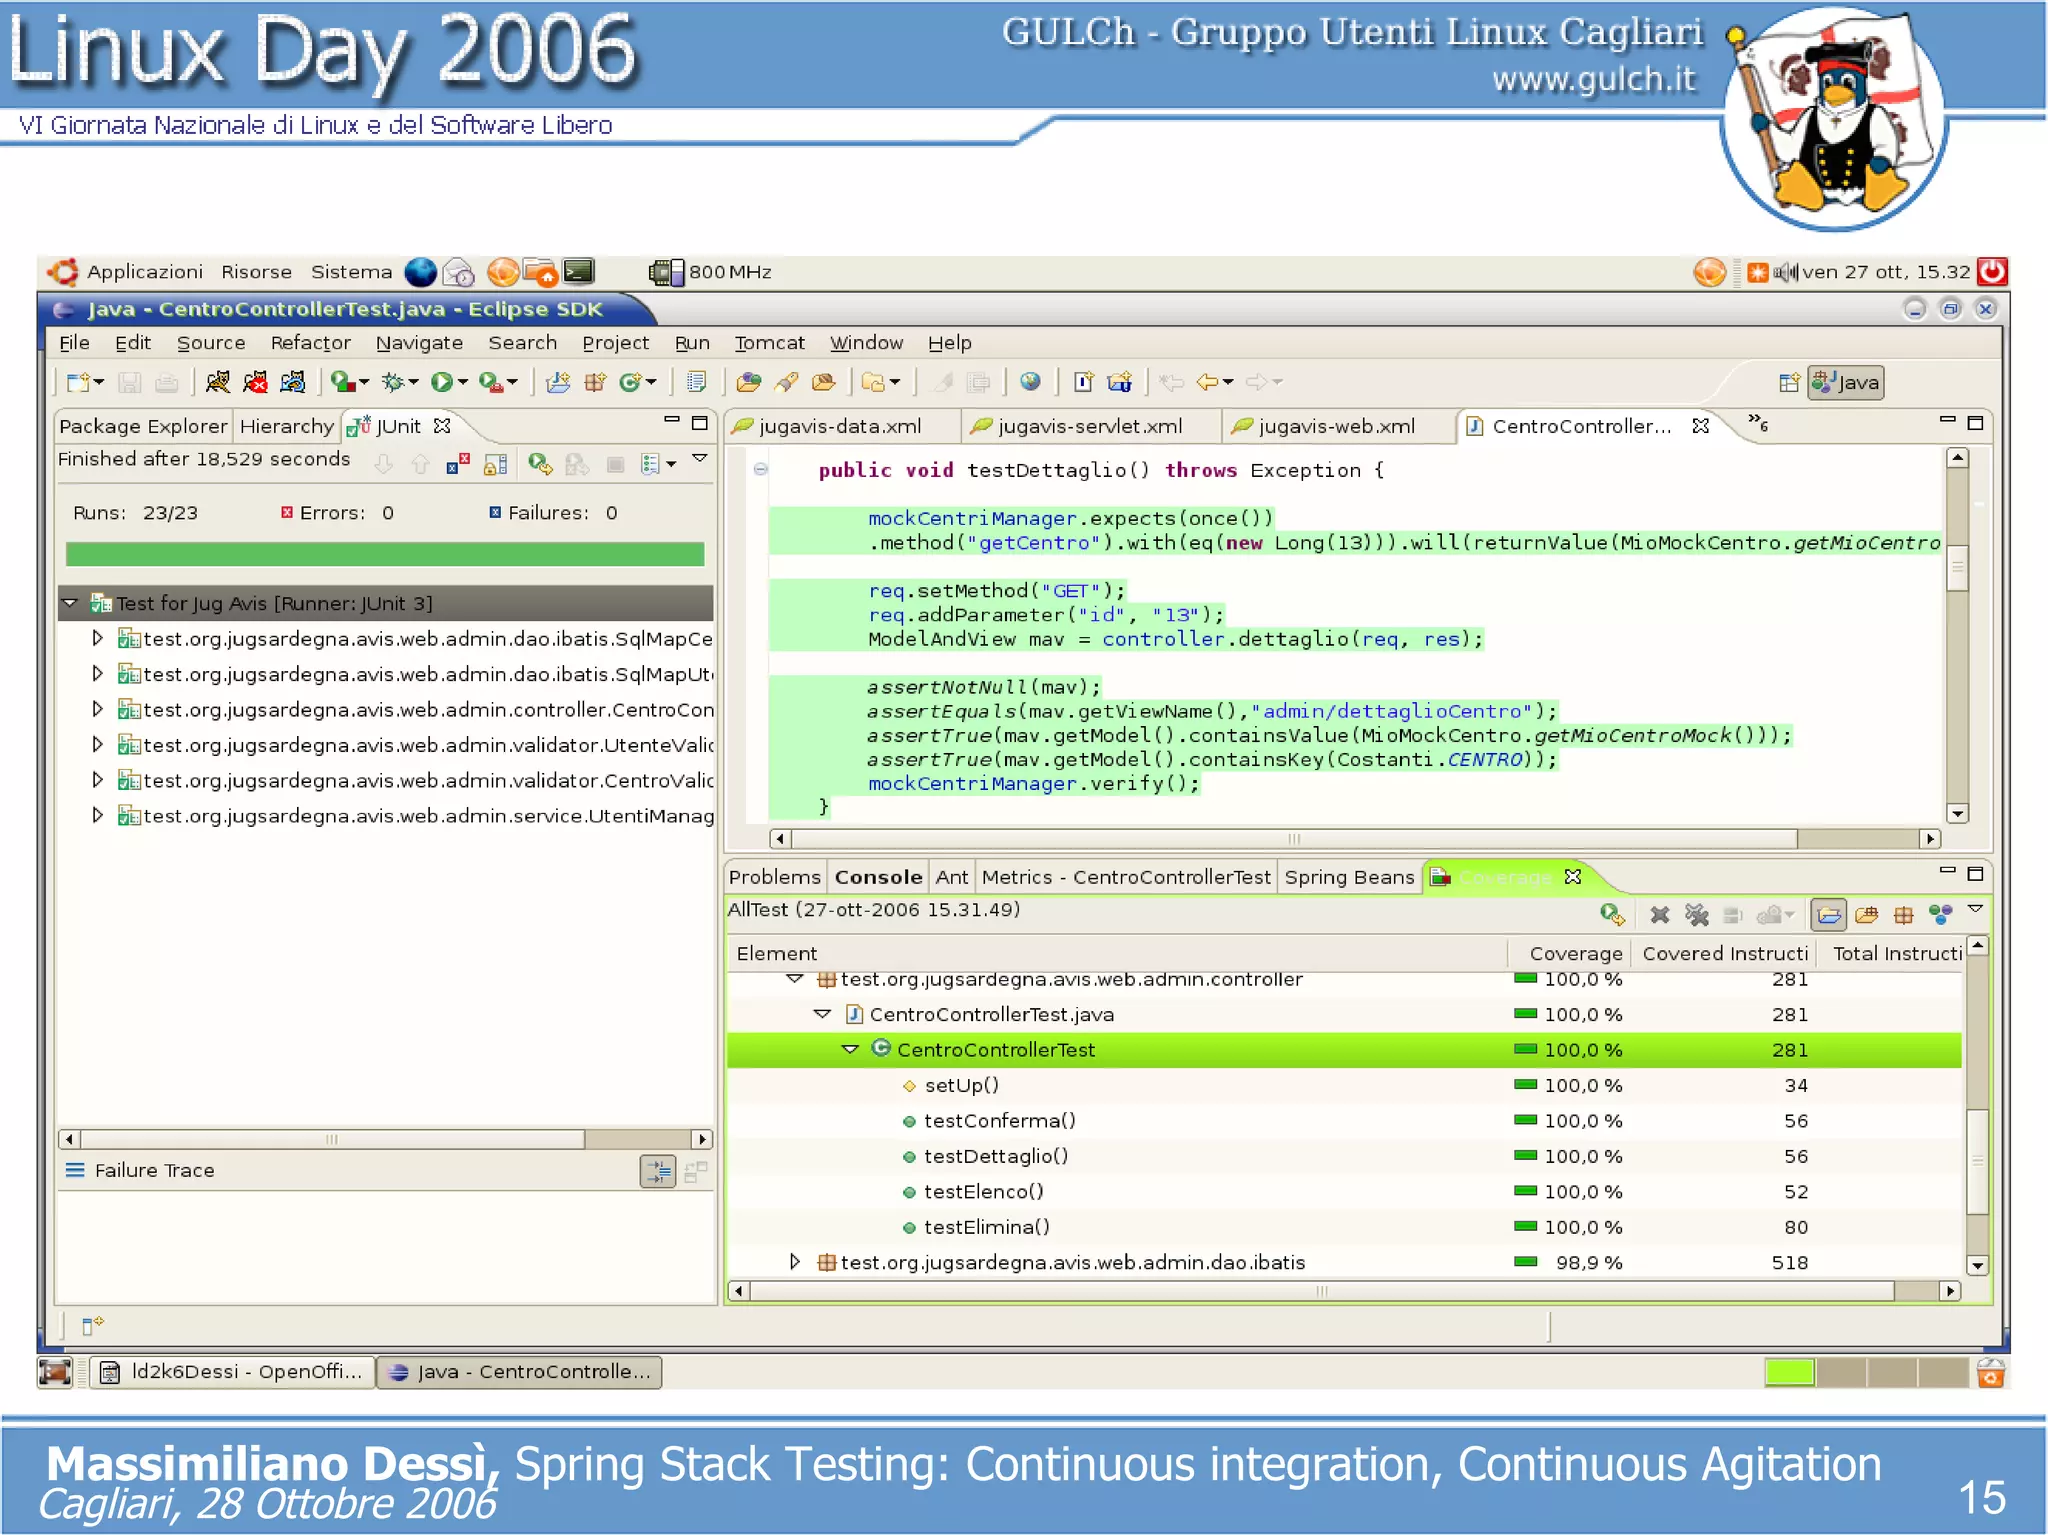Click the editor vertical scrollbar down arrow
Image resolution: width=2048 pixels, height=1535 pixels.
click(1958, 814)
